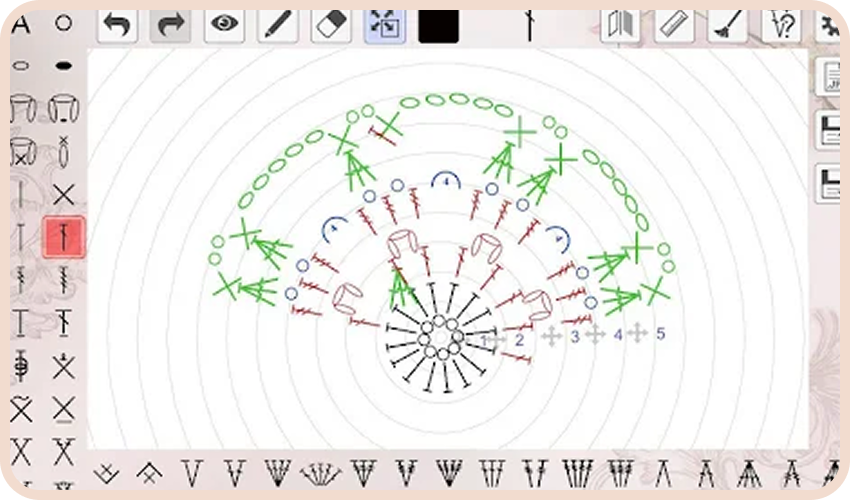Select the X with mark above it
Screen dimensions: 850x500
[63, 366]
